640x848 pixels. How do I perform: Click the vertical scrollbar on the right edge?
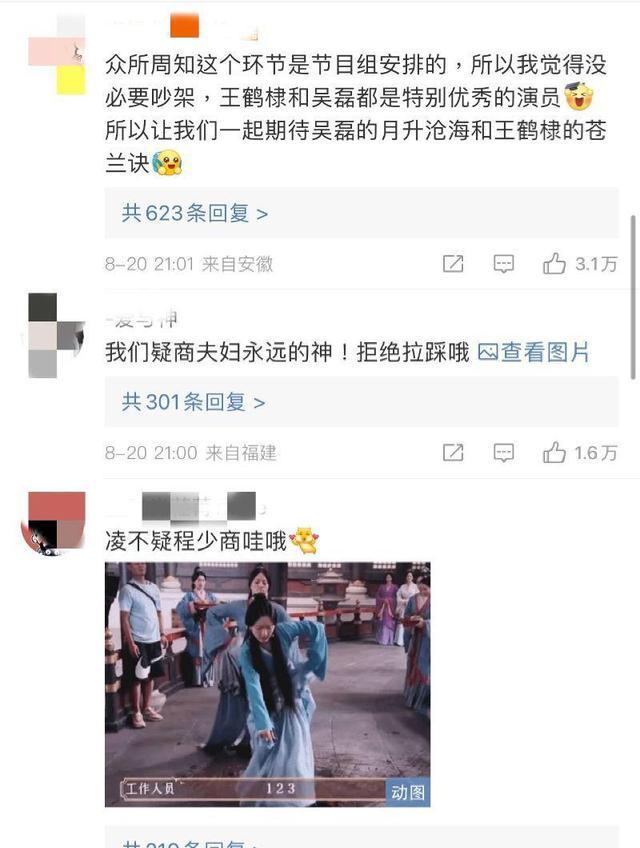pos(632,297)
